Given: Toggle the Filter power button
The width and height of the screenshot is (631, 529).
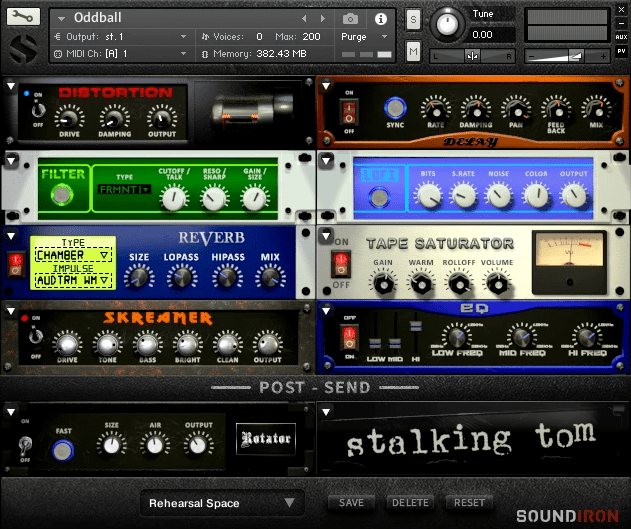Looking at the screenshot, I should pos(62,195).
